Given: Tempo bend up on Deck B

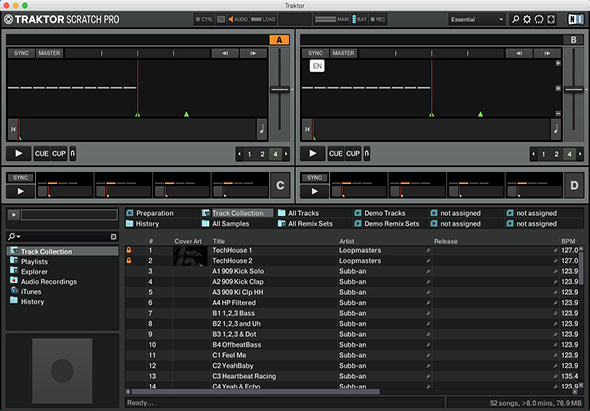Looking at the screenshot, I should (x=547, y=53).
